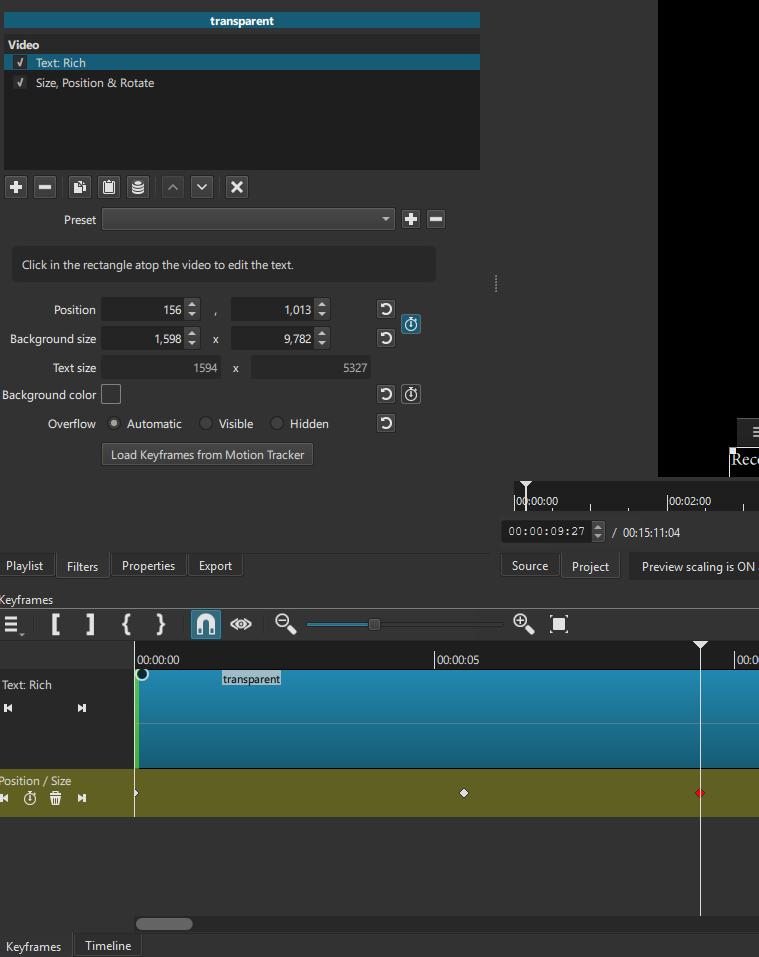Increase the Position X value stepper
This screenshot has height=957, width=759.
tap(192, 304)
